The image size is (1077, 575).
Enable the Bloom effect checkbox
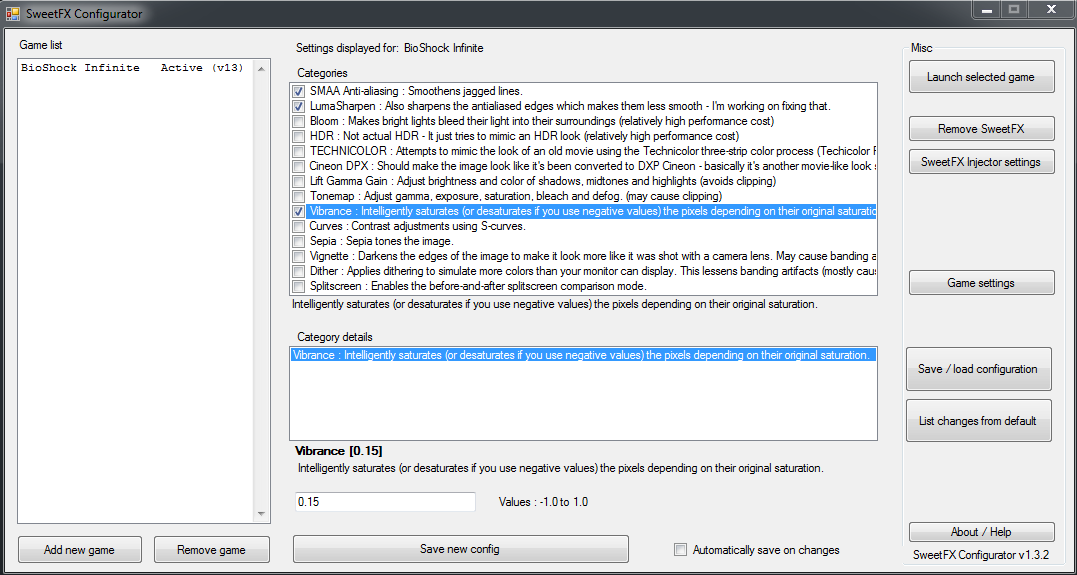[x=299, y=121]
